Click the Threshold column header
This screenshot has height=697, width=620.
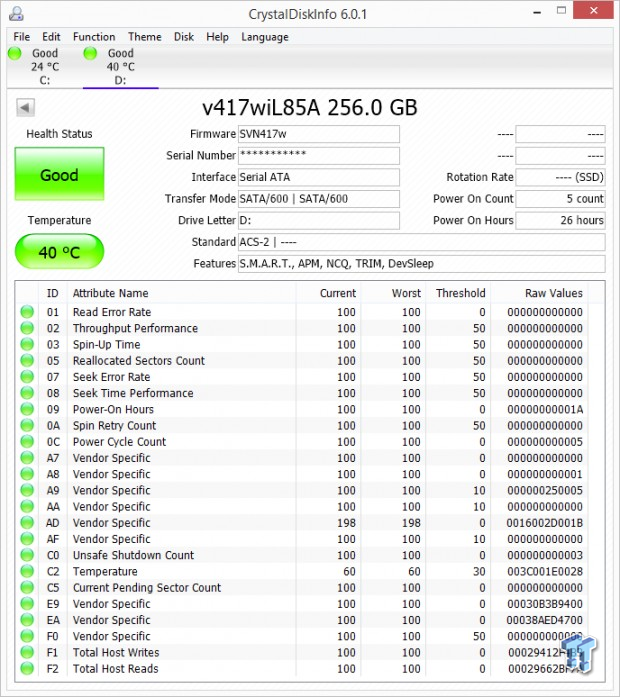(460, 293)
